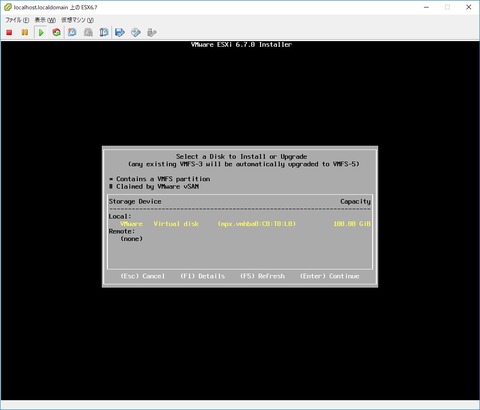This screenshot has height=410, width=480.
Task: Click the orange Suspend VM button
Action: coord(25,32)
